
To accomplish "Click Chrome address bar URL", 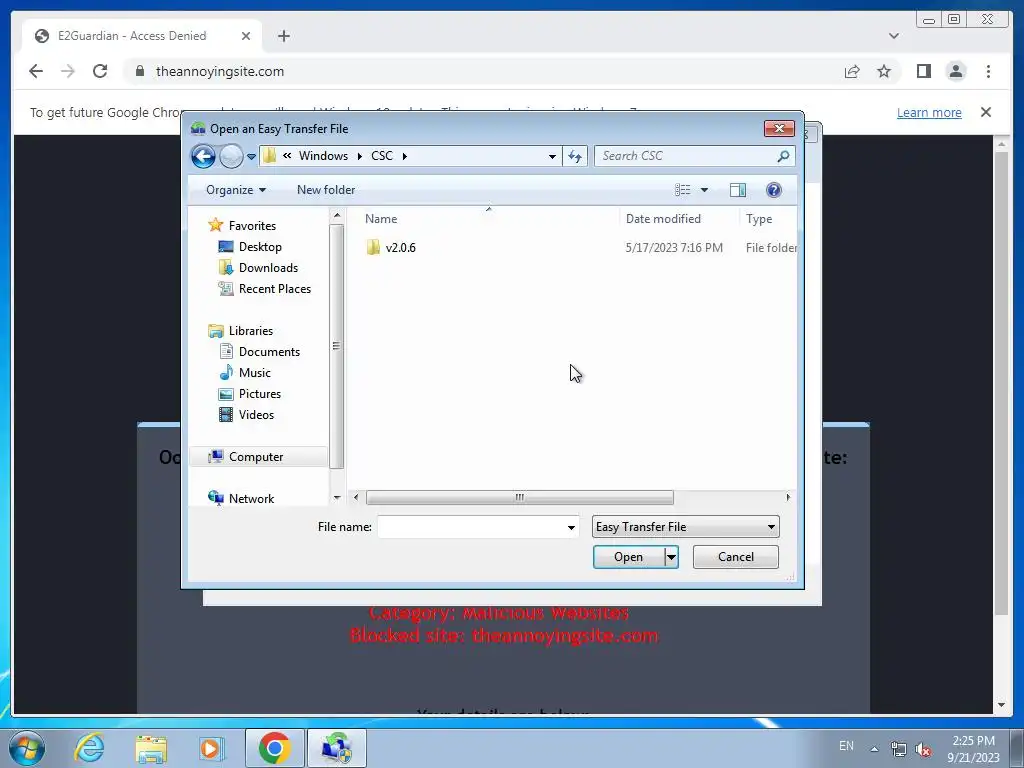I will (x=219, y=72).
